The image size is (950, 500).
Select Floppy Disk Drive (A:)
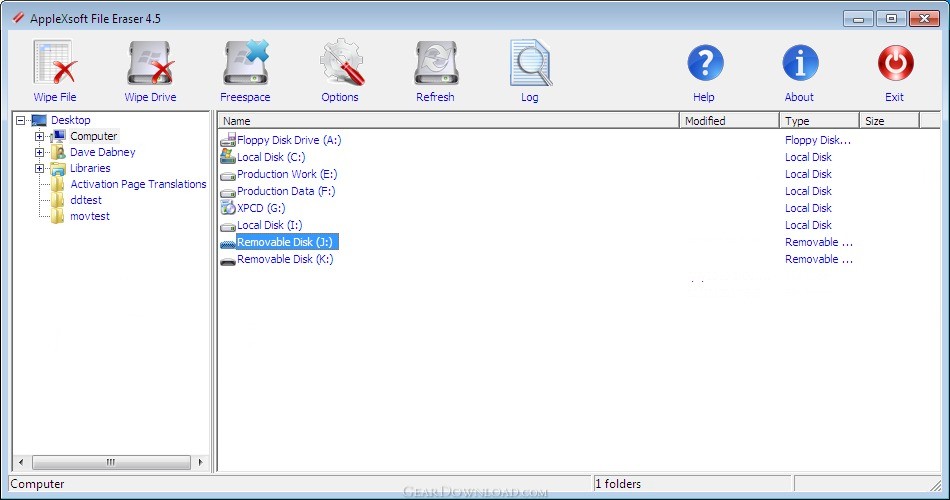tap(289, 140)
